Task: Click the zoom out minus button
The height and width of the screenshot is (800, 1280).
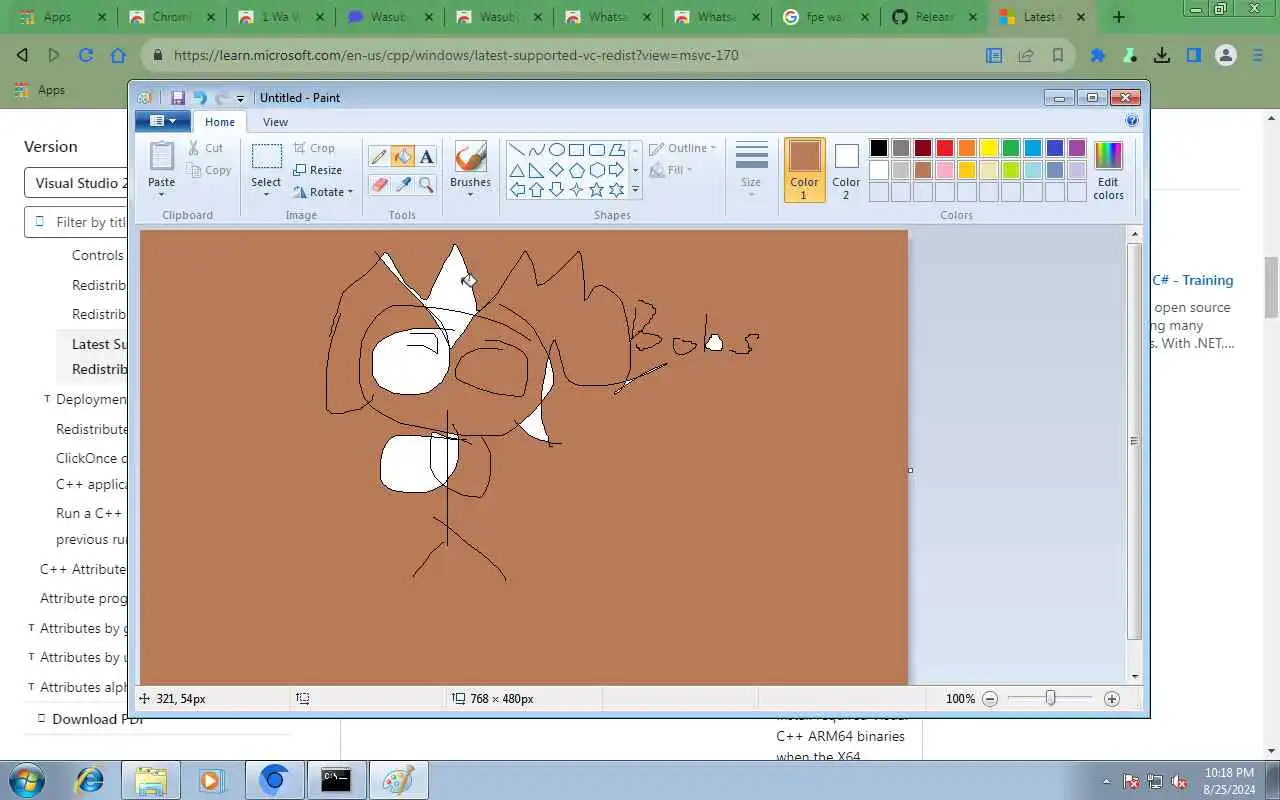Action: [990, 699]
